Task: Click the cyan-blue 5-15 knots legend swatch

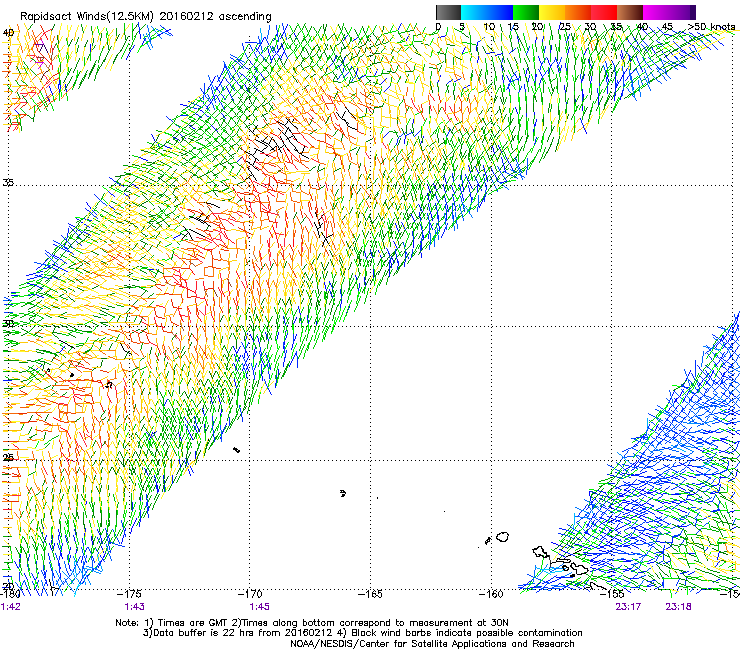Action: pyautogui.click(x=487, y=12)
